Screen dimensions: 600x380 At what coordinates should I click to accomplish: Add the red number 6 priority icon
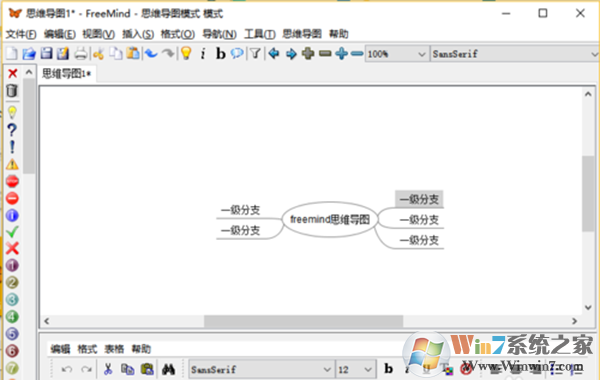[x=12, y=351]
